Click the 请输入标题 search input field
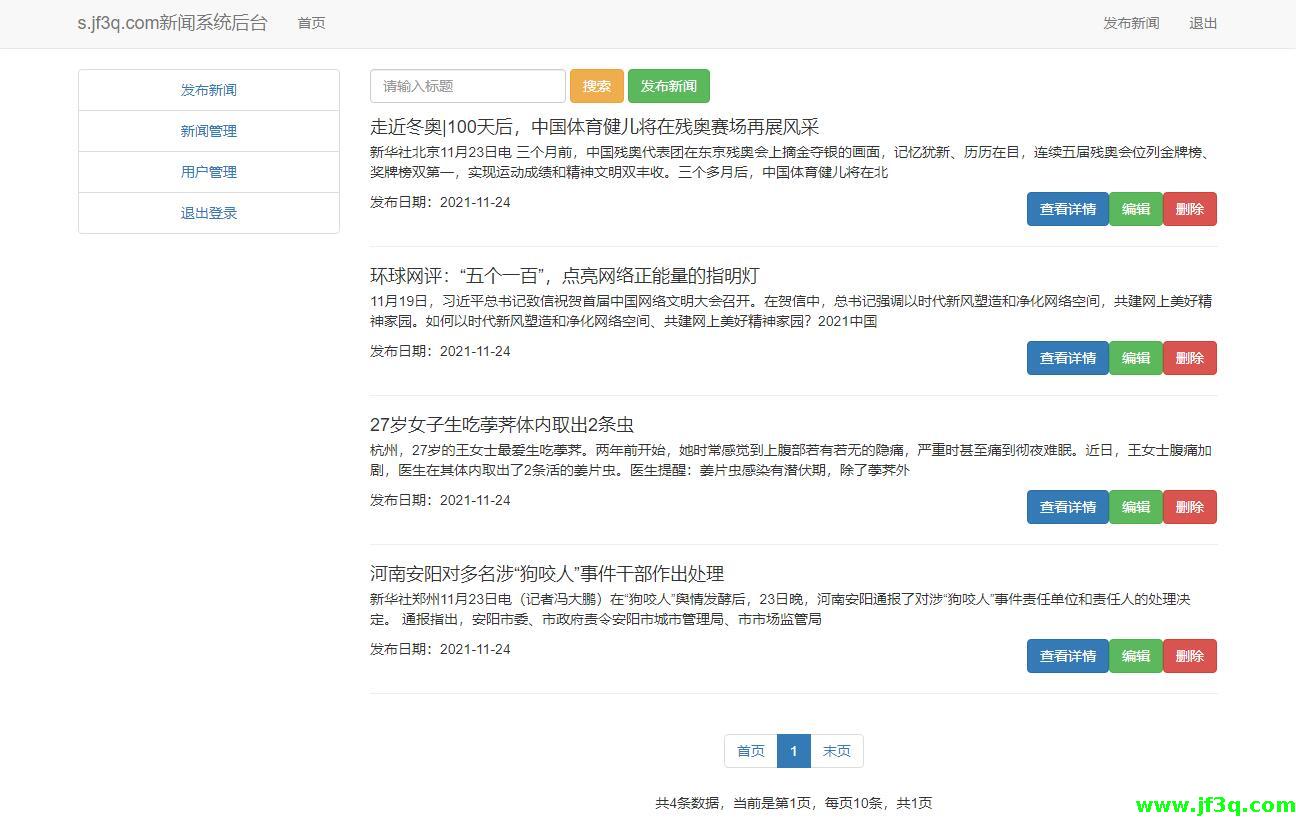 pyautogui.click(x=467, y=86)
